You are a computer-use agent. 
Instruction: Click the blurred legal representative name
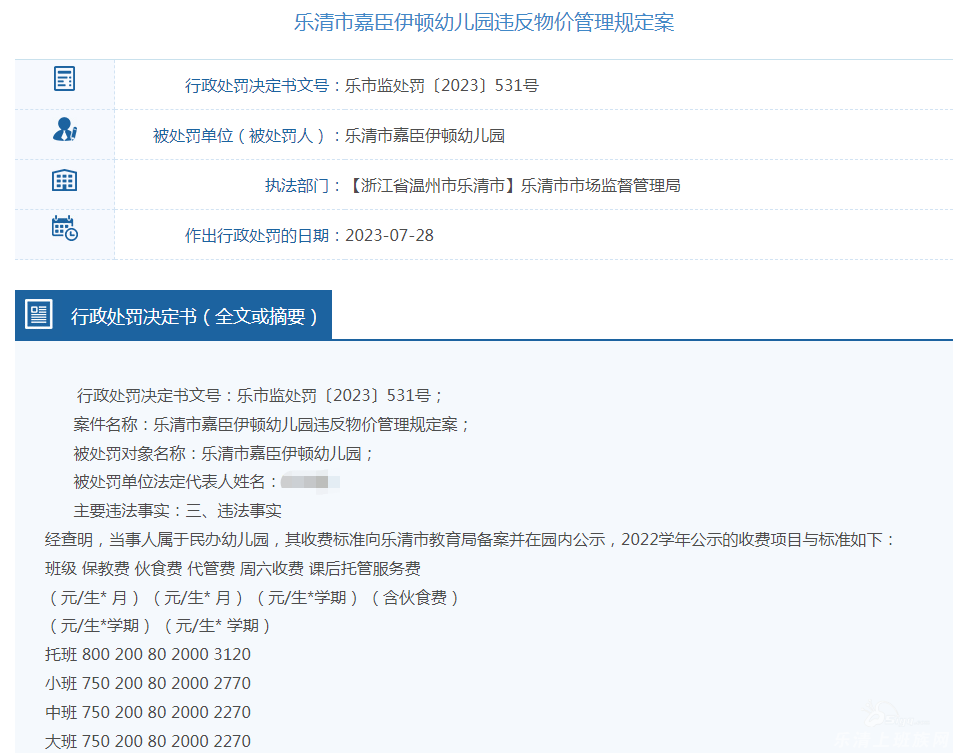point(310,482)
